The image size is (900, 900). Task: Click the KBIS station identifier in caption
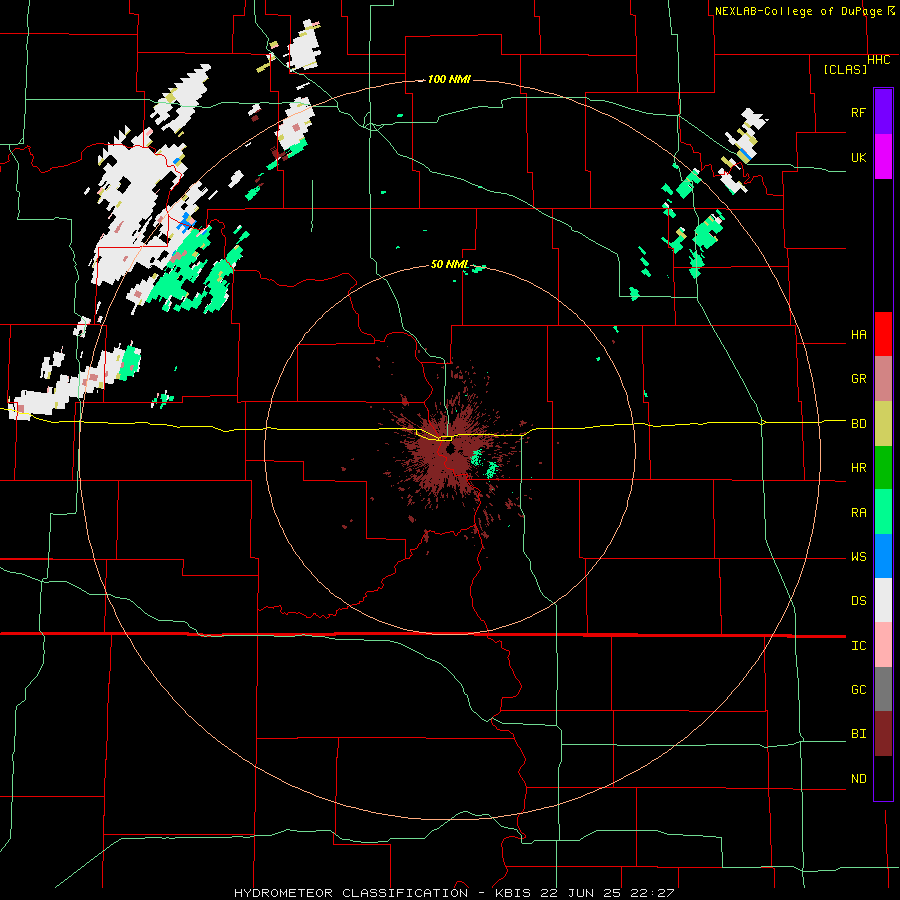pos(515,893)
